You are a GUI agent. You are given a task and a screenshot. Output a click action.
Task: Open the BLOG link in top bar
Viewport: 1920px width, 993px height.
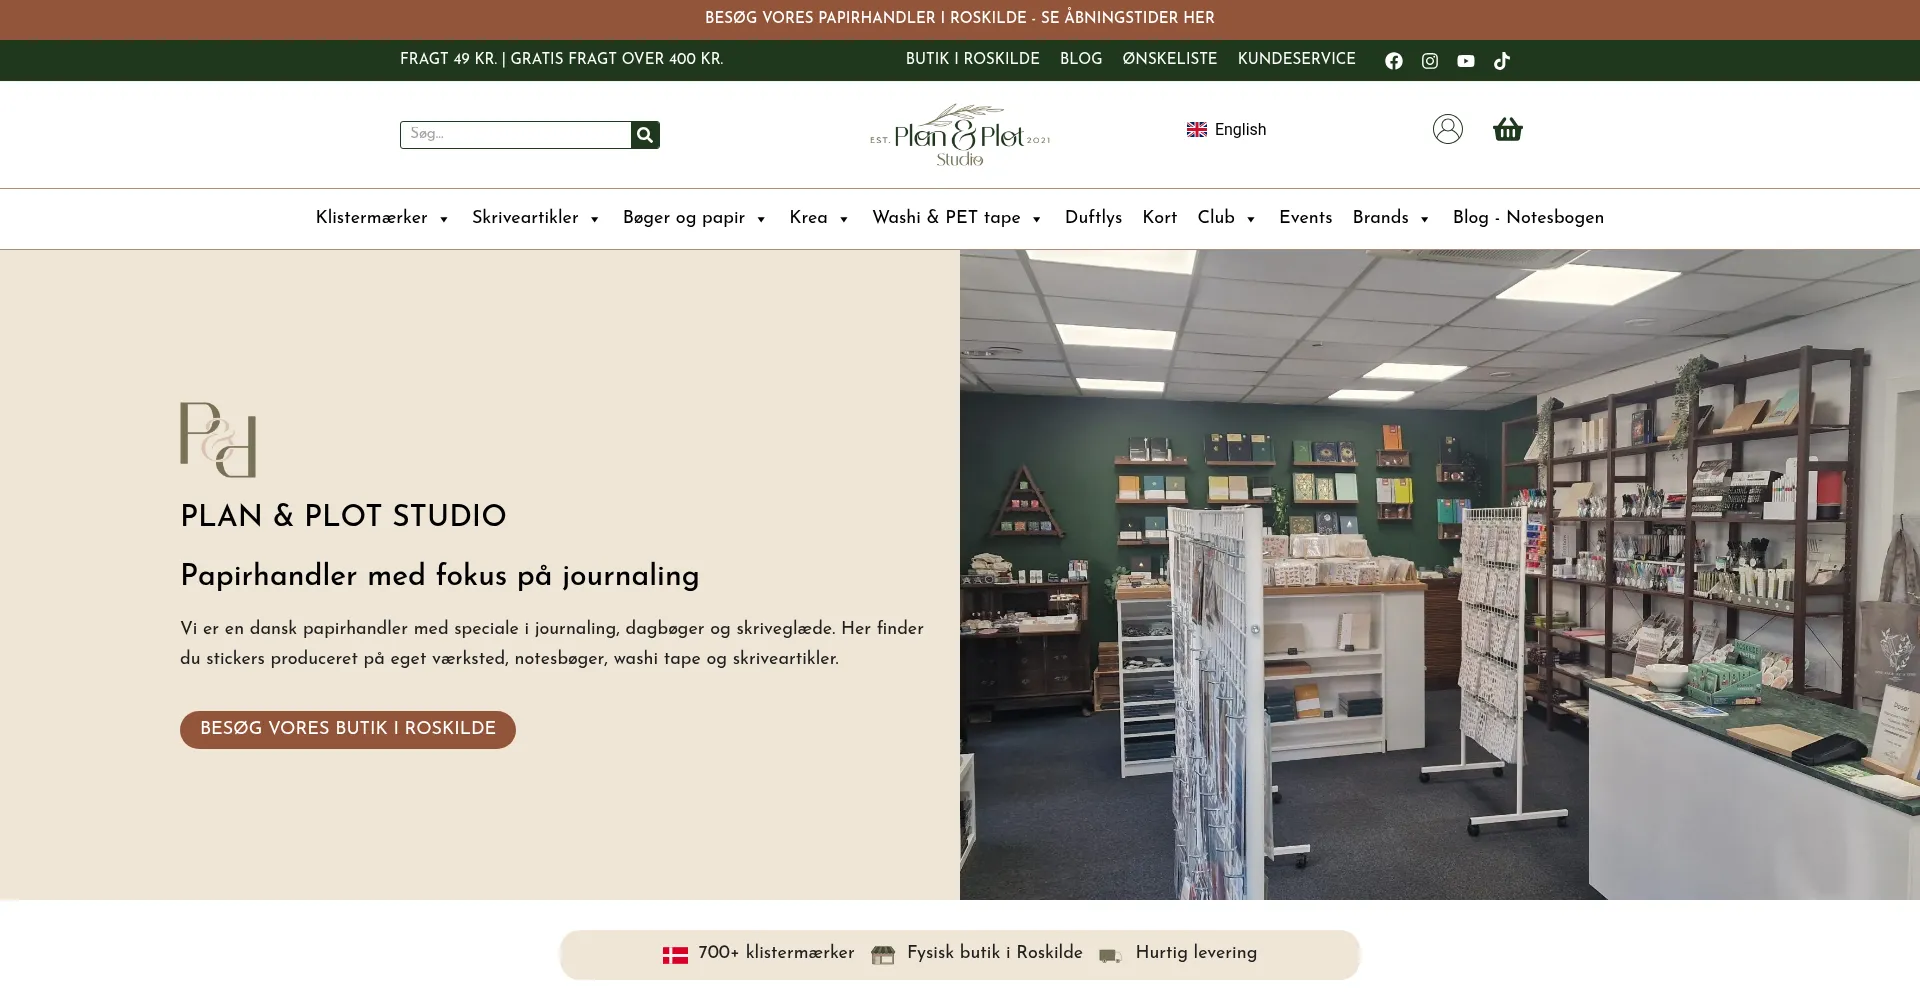(x=1081, y=60)
